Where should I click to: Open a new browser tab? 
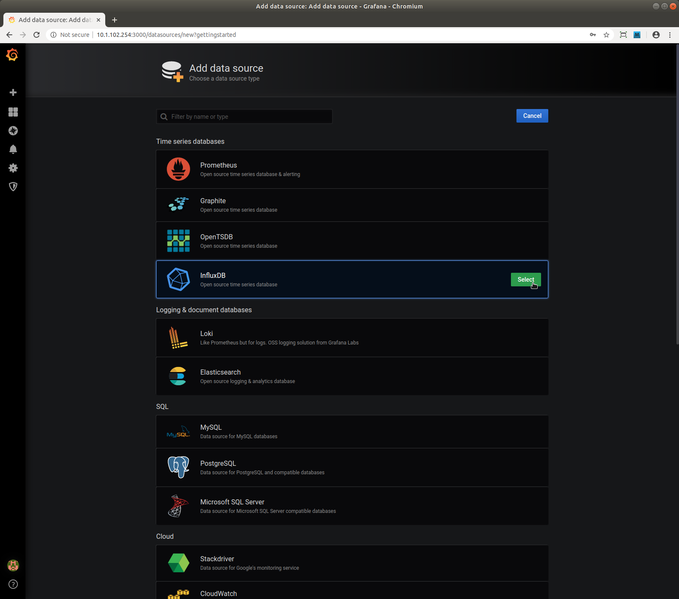[114, 20]
